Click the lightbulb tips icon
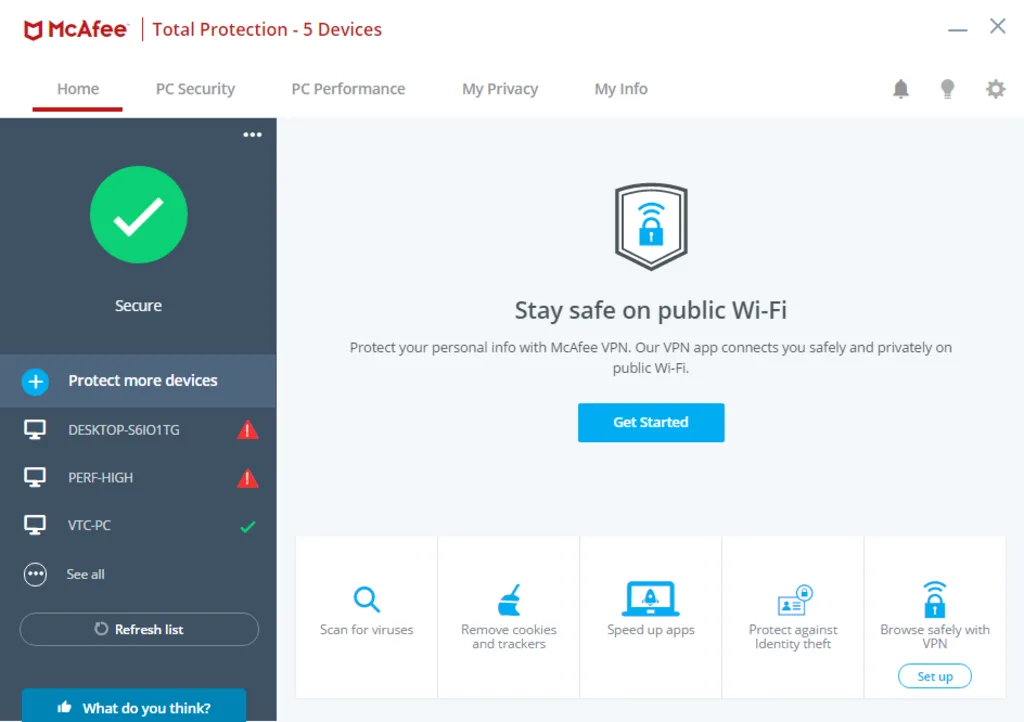 948,89
